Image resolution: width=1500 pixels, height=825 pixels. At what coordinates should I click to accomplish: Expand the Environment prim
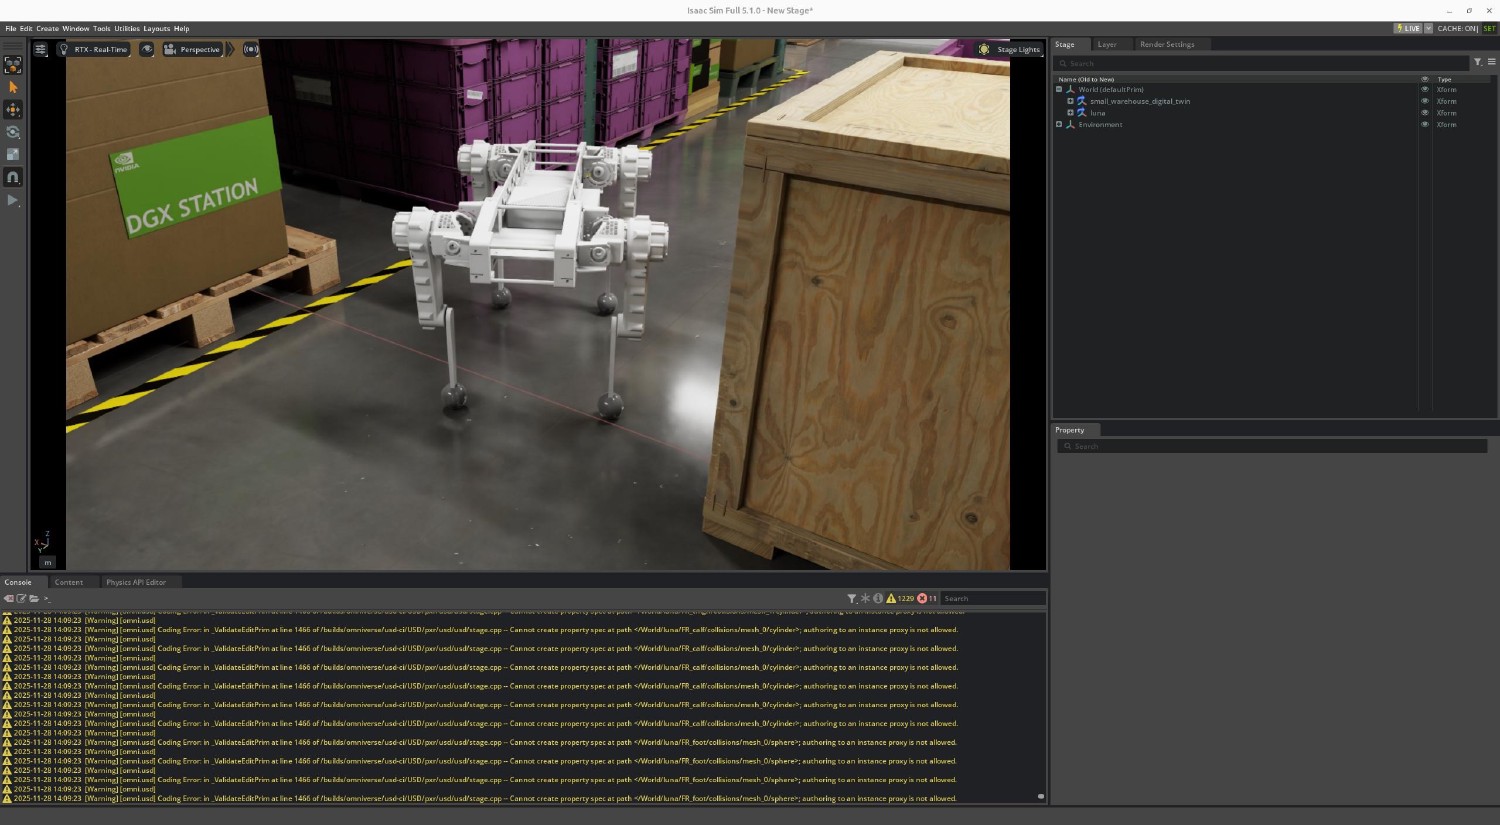[x=1059, y=125]
